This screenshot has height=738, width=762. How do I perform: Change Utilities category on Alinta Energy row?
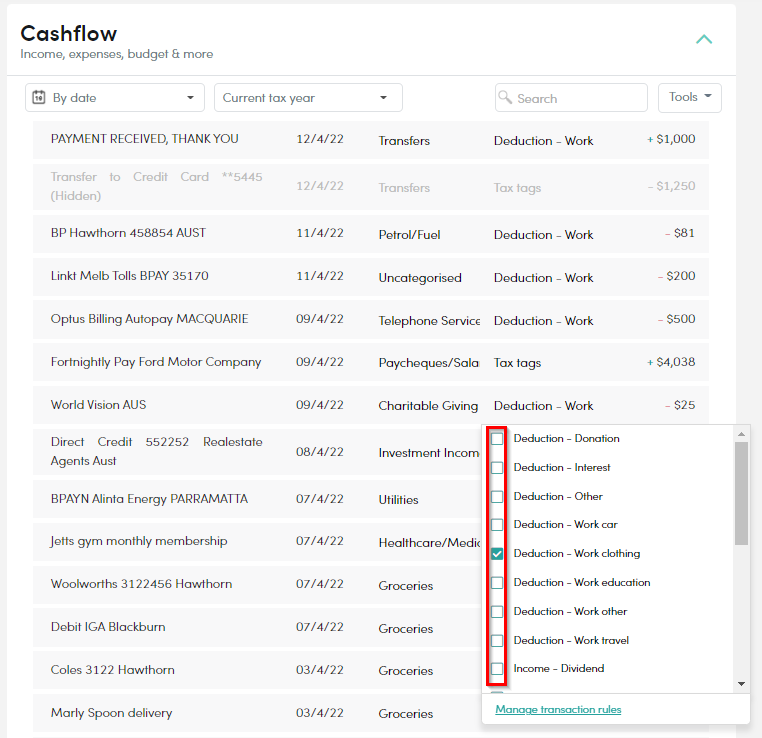pyautogui.click(x=398, y=499)
